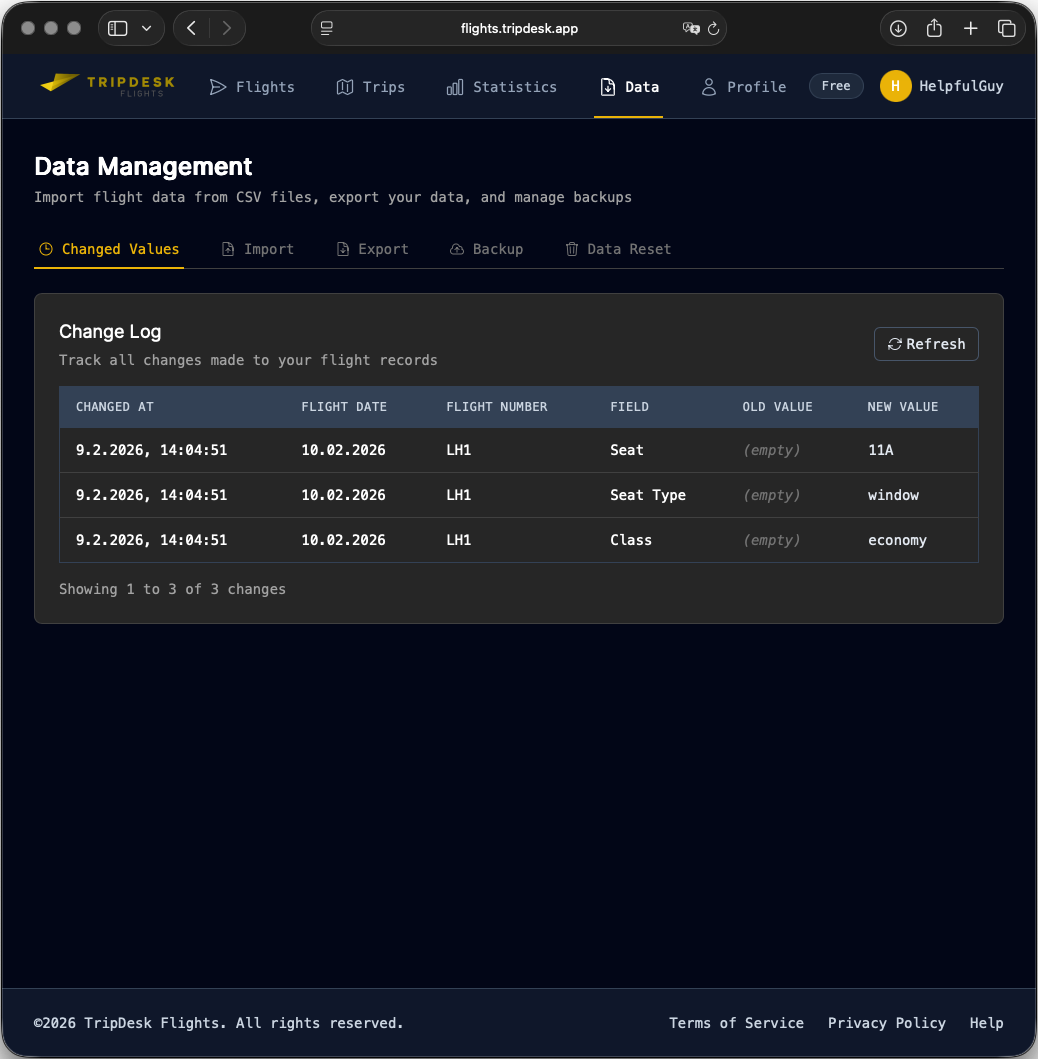Viewport: 1038px width, 1059px height.
Task: Open the Backup tab
Action: point(486,249)
